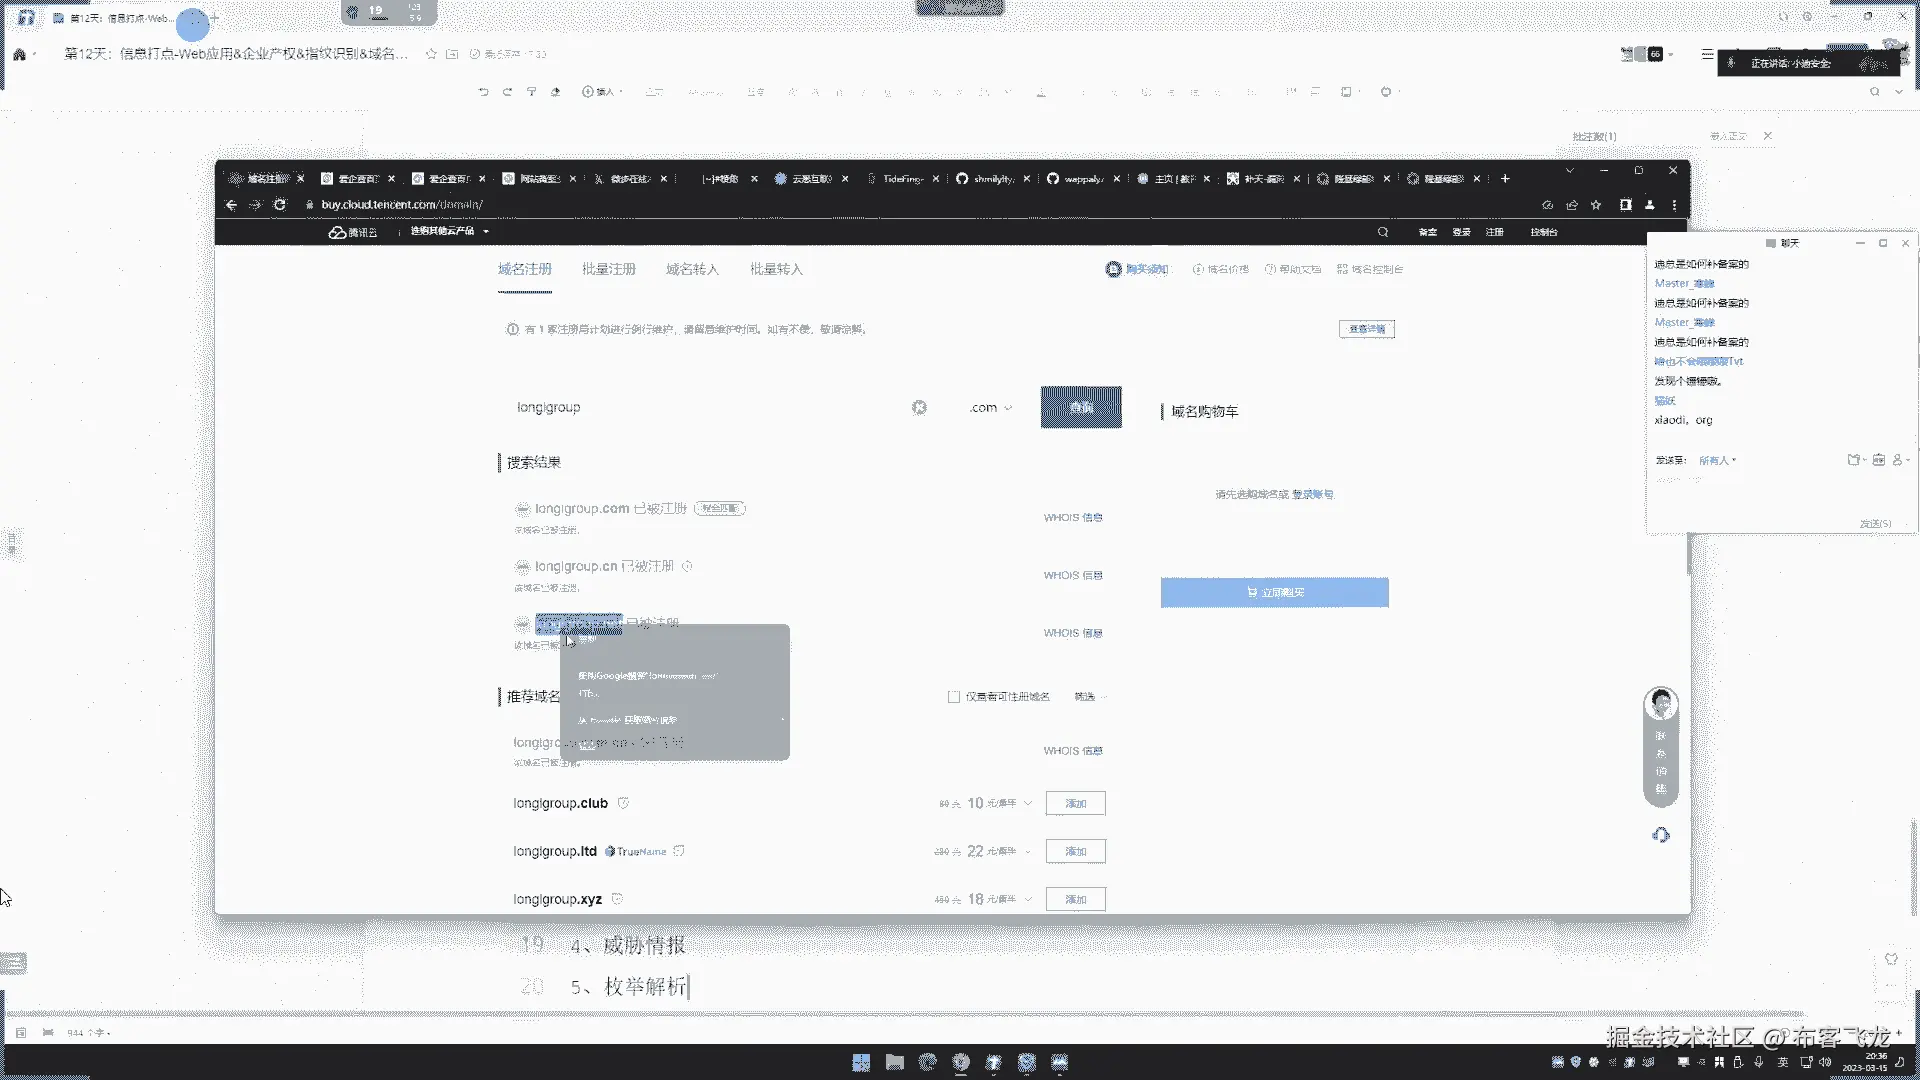Screen dimensions: 1920x1080
Task: Tick the show only available domains checkbox
Action: click(x=954, y=697)
